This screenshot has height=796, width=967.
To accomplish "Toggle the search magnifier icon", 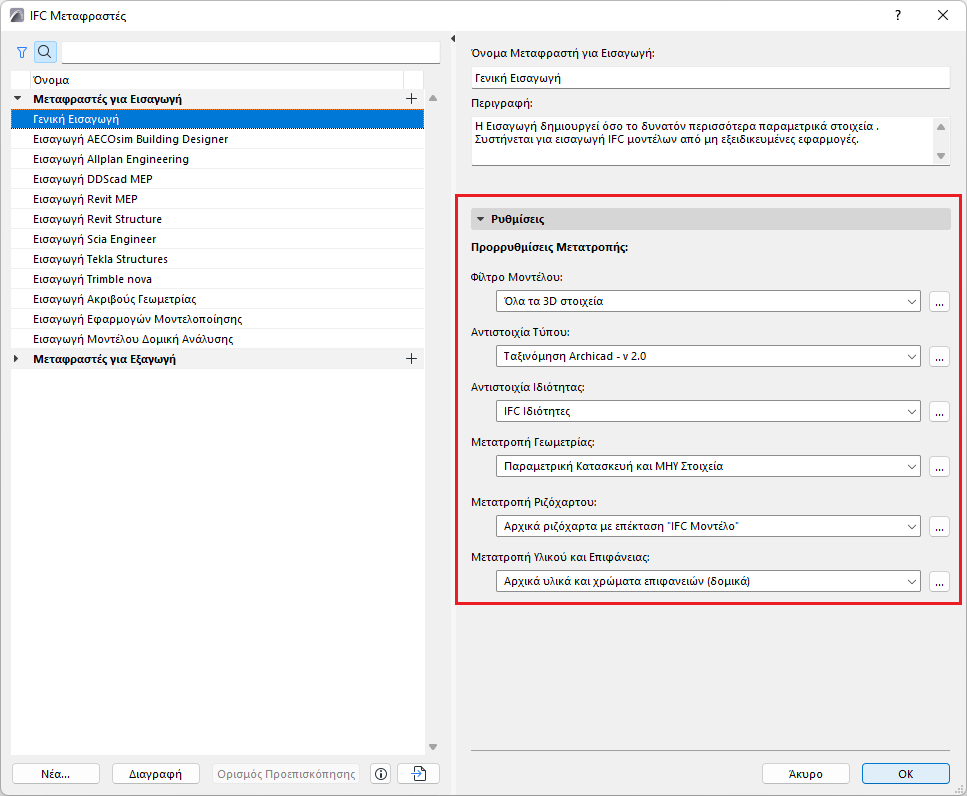I will [x=45, y=52].
